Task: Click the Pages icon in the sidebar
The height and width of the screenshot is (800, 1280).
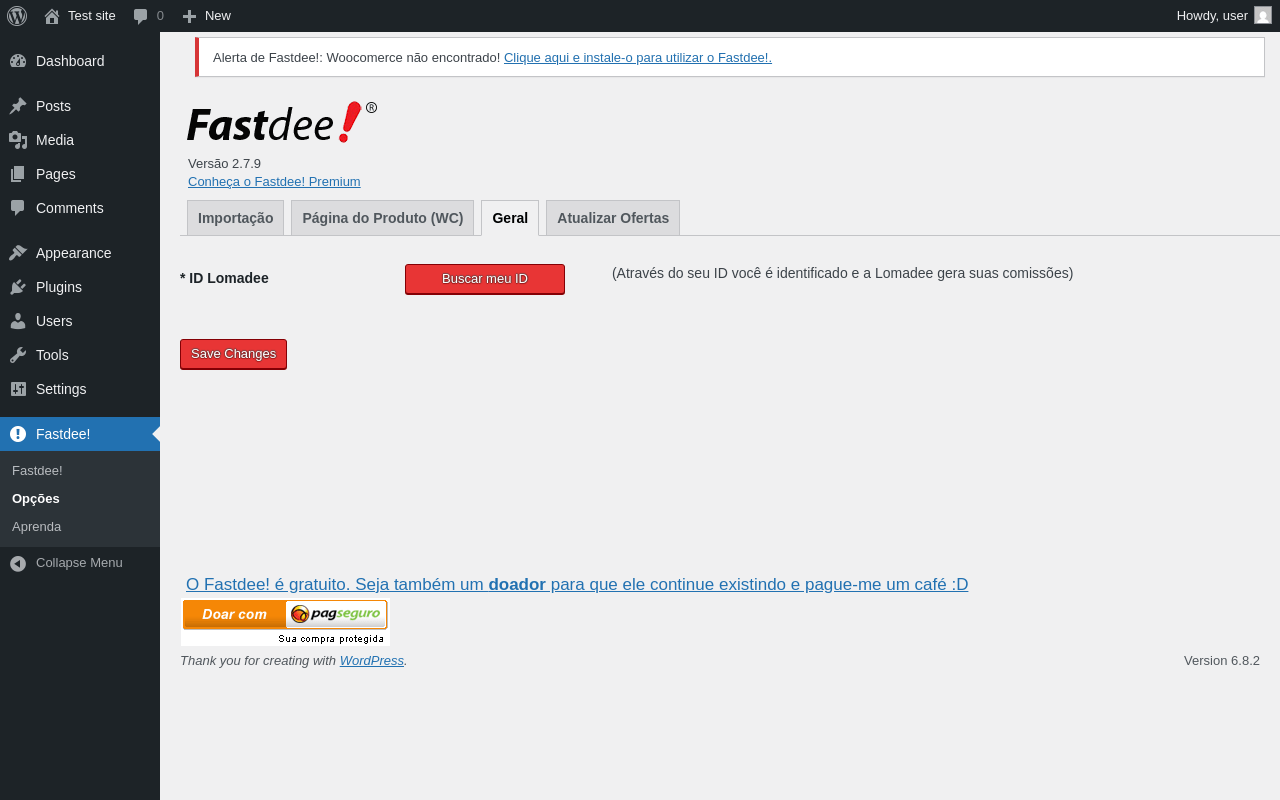Action: [18, 174]
